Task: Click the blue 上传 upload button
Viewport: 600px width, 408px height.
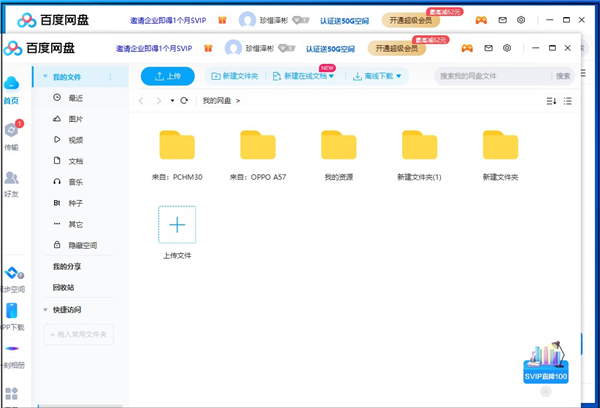Action: 167,76
